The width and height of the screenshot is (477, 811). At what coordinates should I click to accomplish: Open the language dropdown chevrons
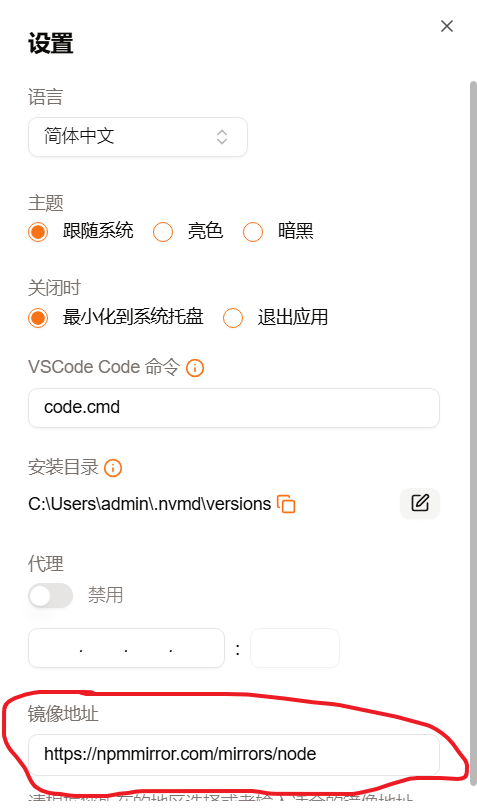222,137
